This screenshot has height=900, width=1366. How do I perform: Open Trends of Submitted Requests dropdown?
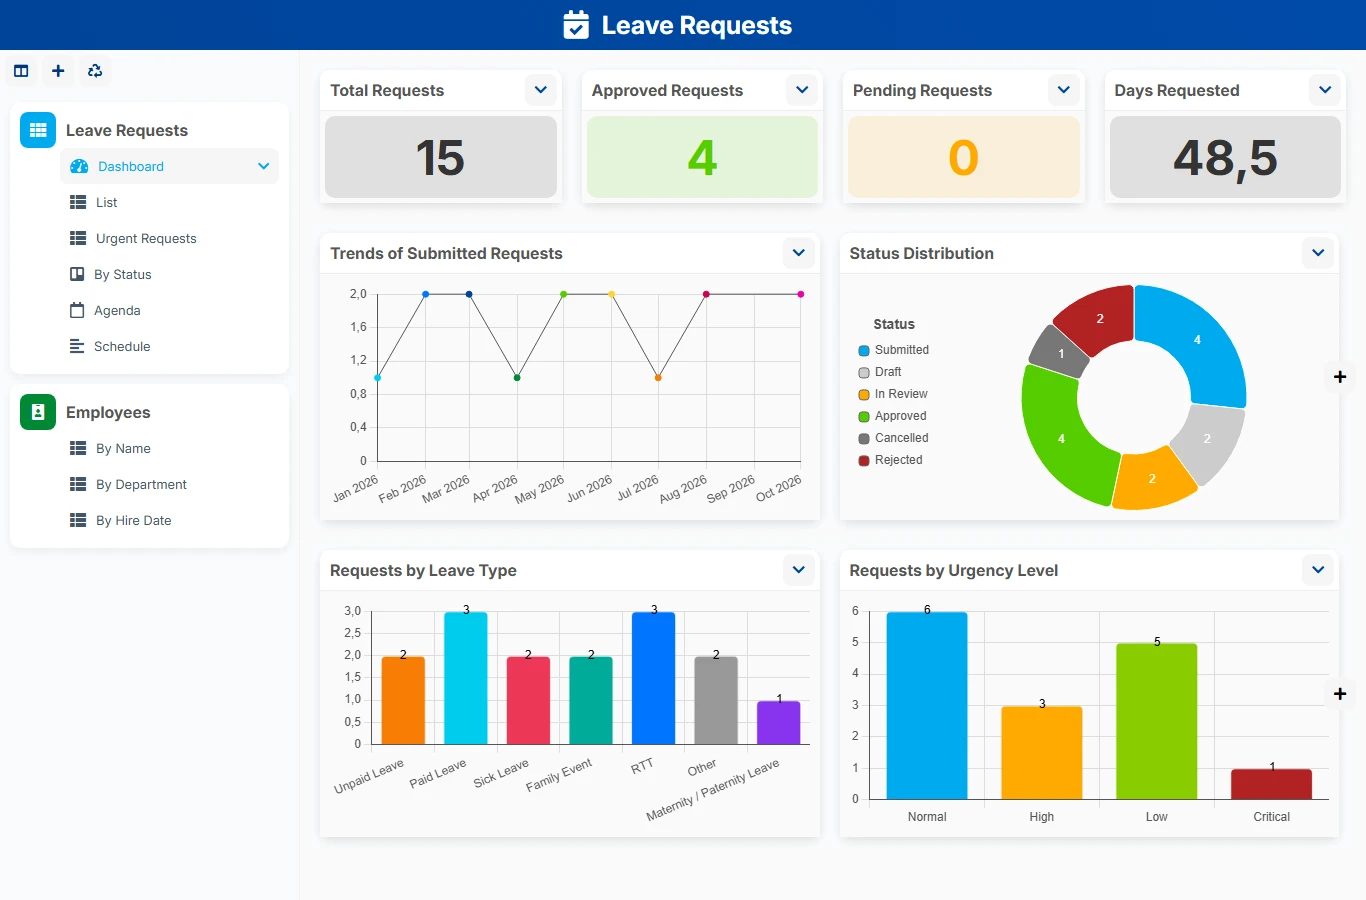pyautogui.click(x=799, y=253)
